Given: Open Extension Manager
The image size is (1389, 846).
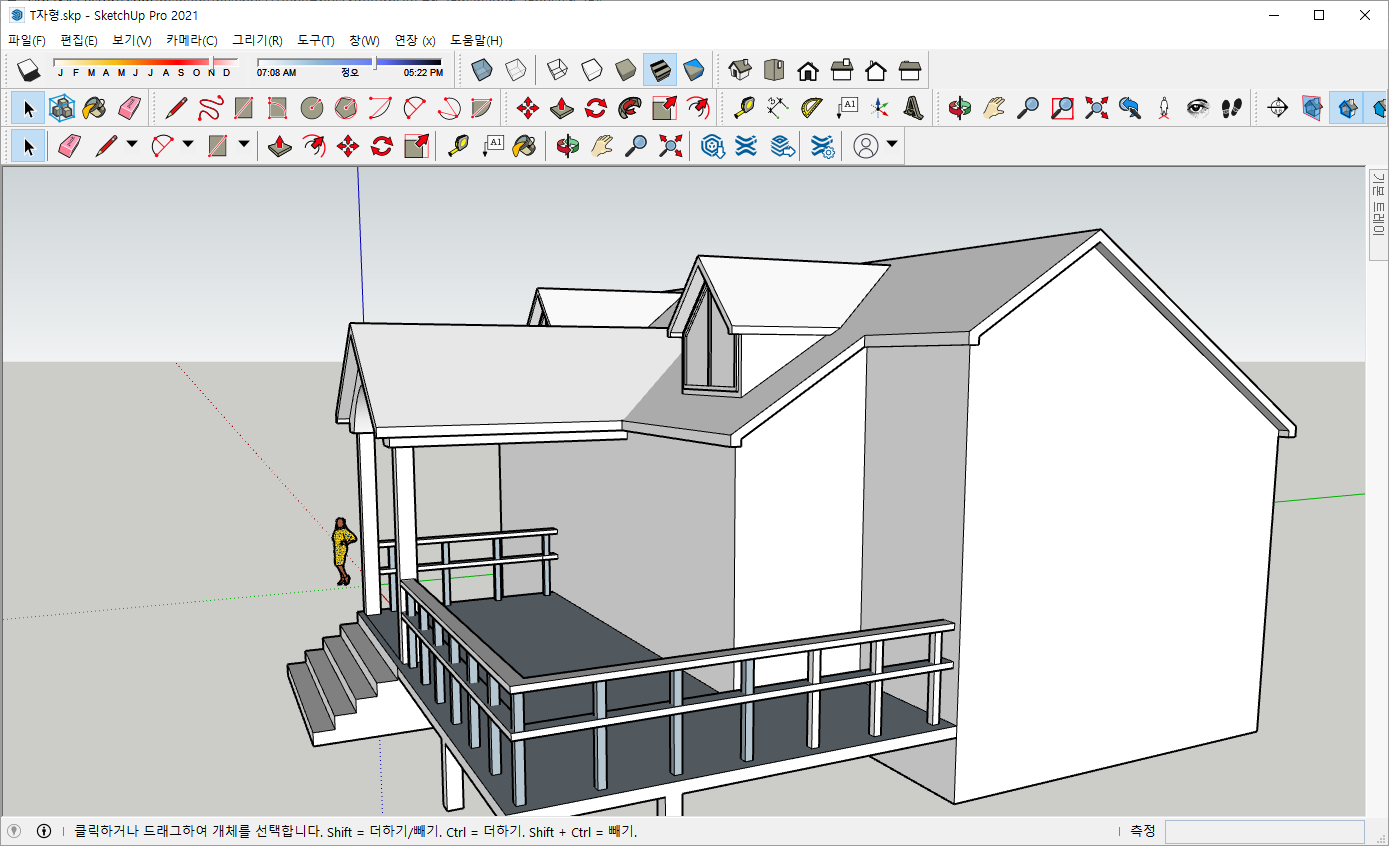Looking at the screenshot, I should click(x=822, y=147).
